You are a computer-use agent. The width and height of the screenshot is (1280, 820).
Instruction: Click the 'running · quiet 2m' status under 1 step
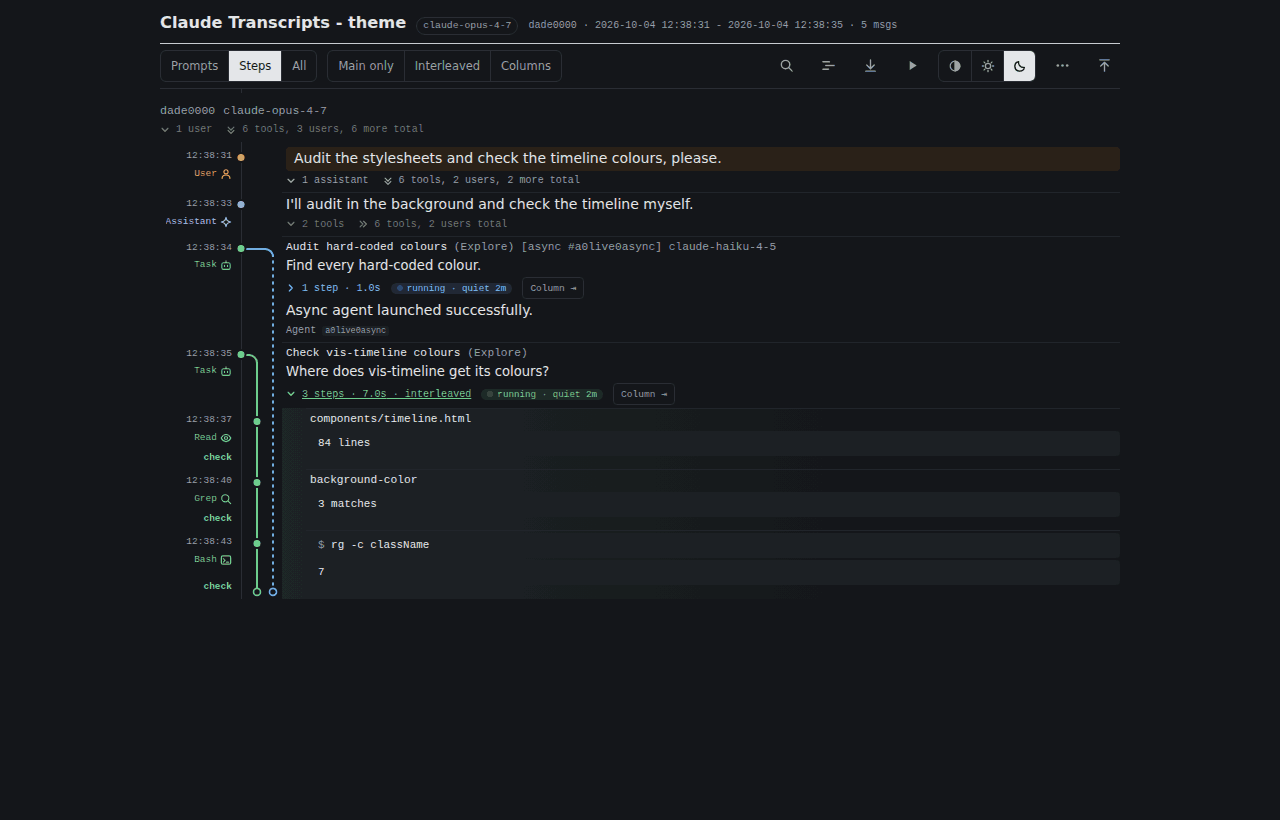click(x=451, y=288)
